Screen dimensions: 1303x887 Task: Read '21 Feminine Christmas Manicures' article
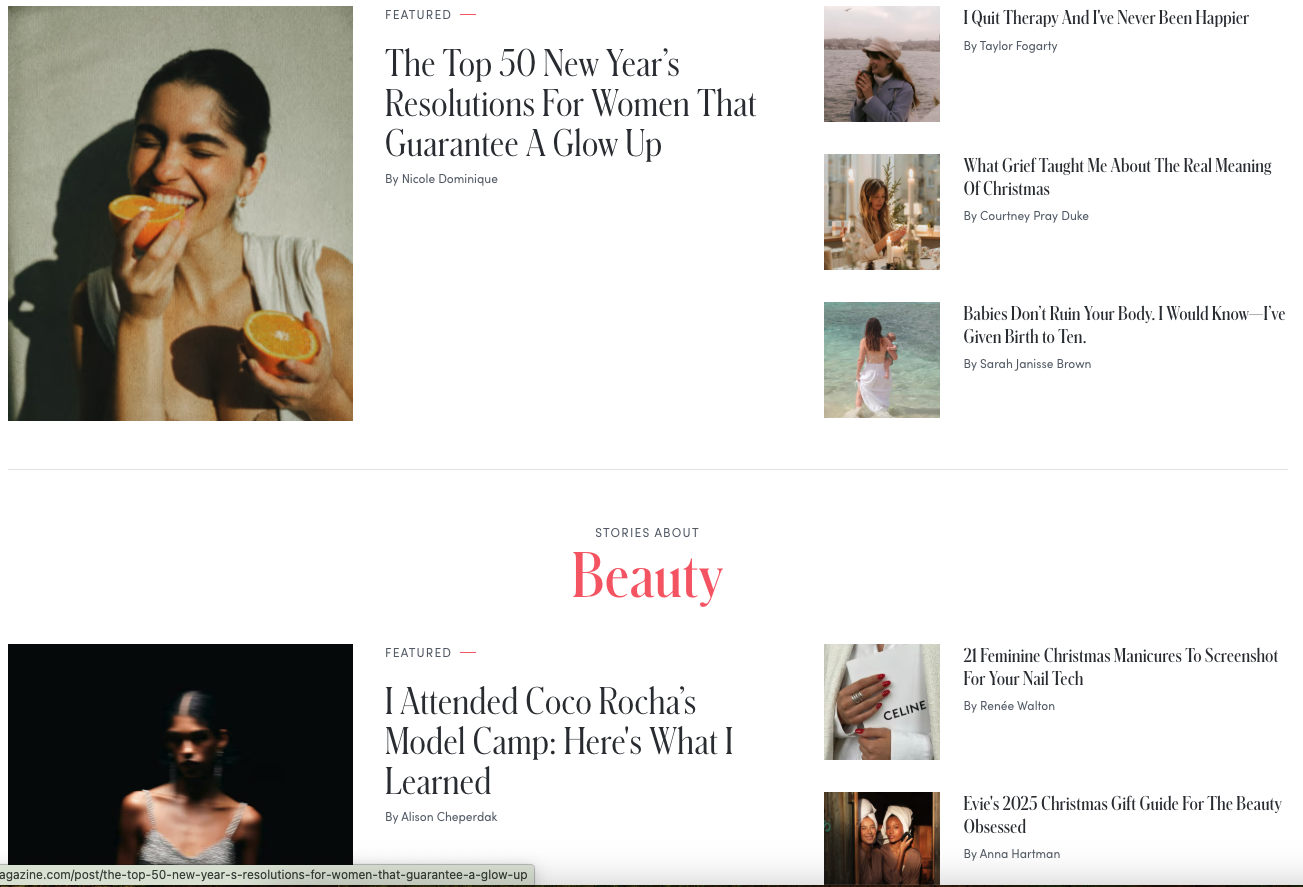pos(1121,667)
